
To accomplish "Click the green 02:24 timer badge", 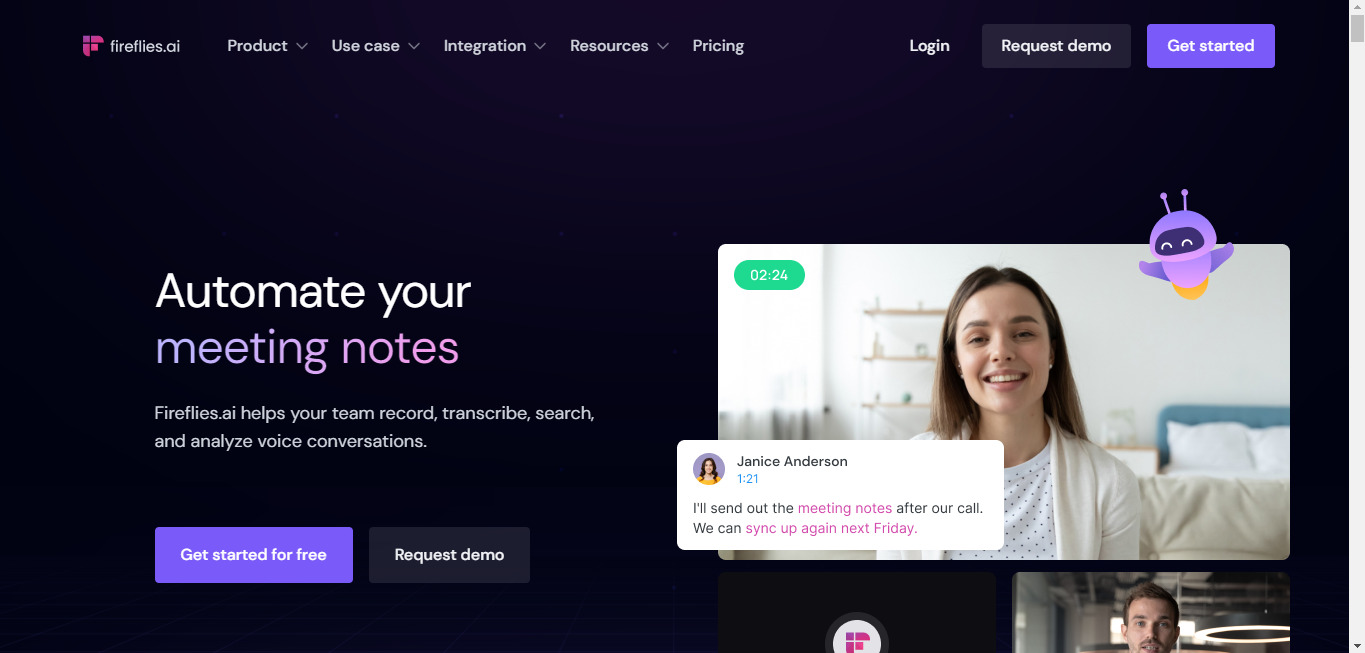I will pos(769,275).
